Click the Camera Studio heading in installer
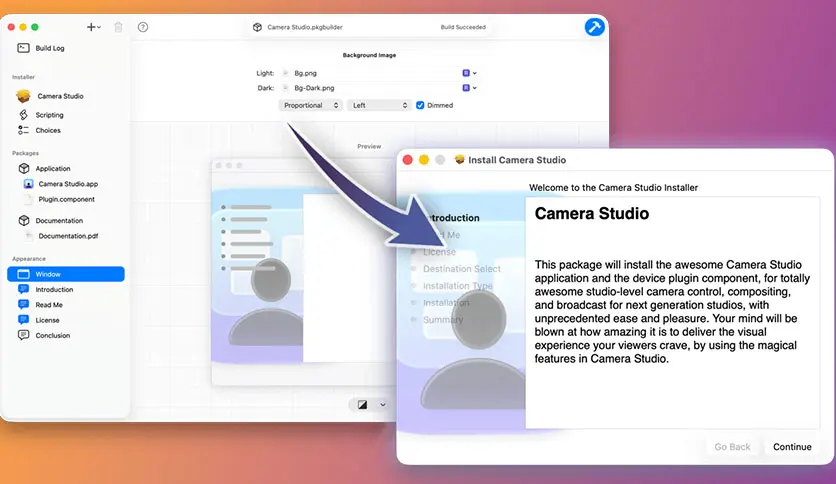Viewport: 836px width, 484px height. (592, 213)
